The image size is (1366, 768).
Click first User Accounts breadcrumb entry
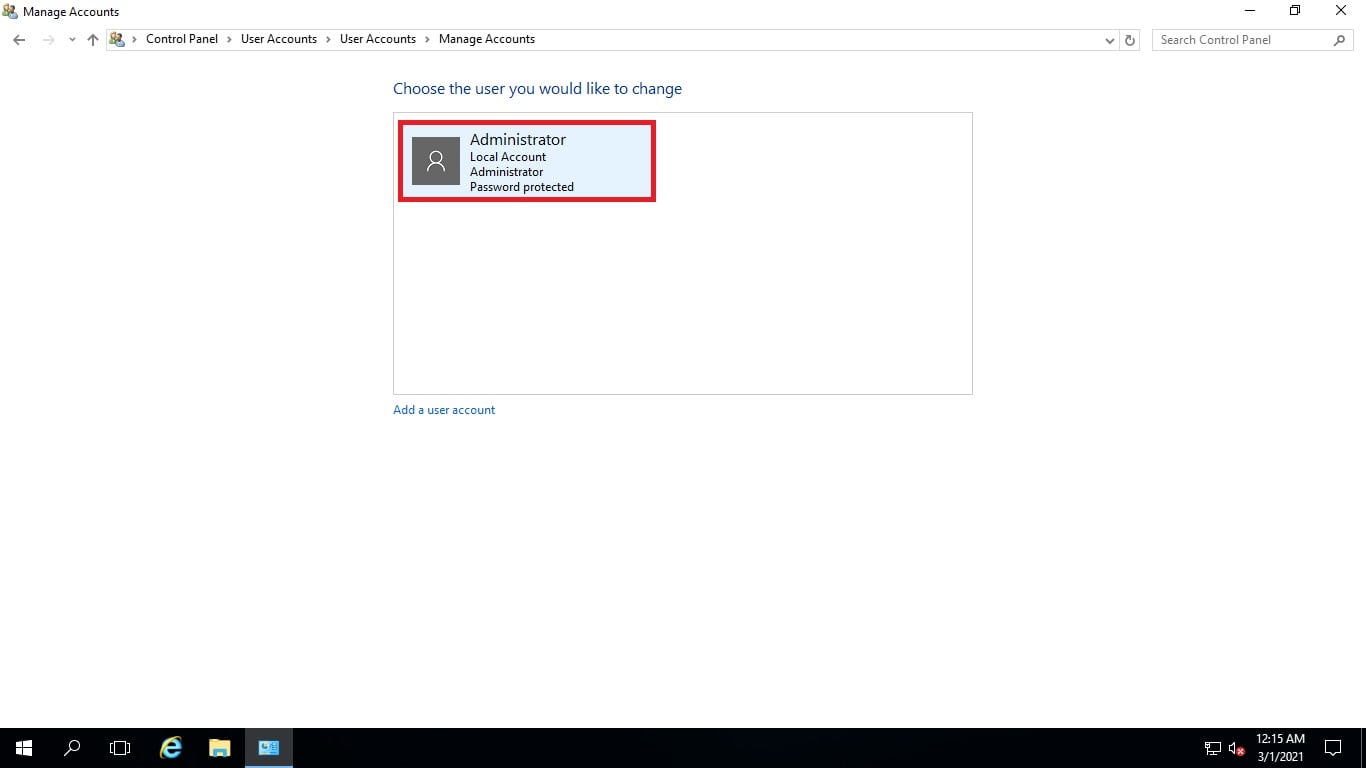click(x=279, y=39)
